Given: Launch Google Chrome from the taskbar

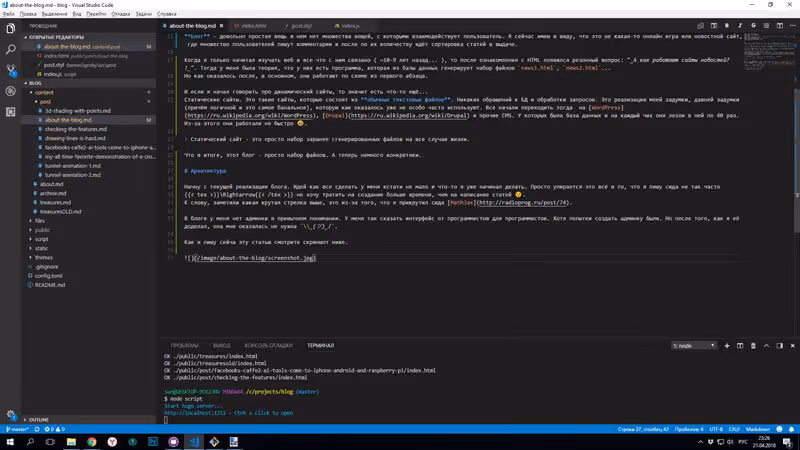Looking at the screenshot, I should click(91, 442).
